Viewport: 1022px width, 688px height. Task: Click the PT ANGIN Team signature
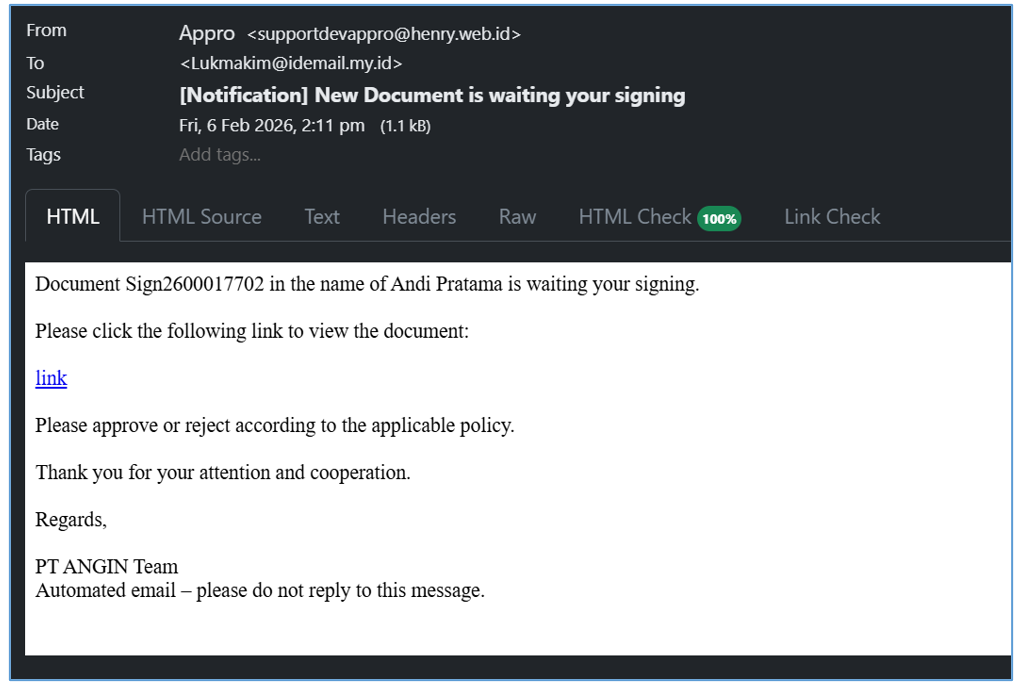pyautogui.click(x=106, y=567)
